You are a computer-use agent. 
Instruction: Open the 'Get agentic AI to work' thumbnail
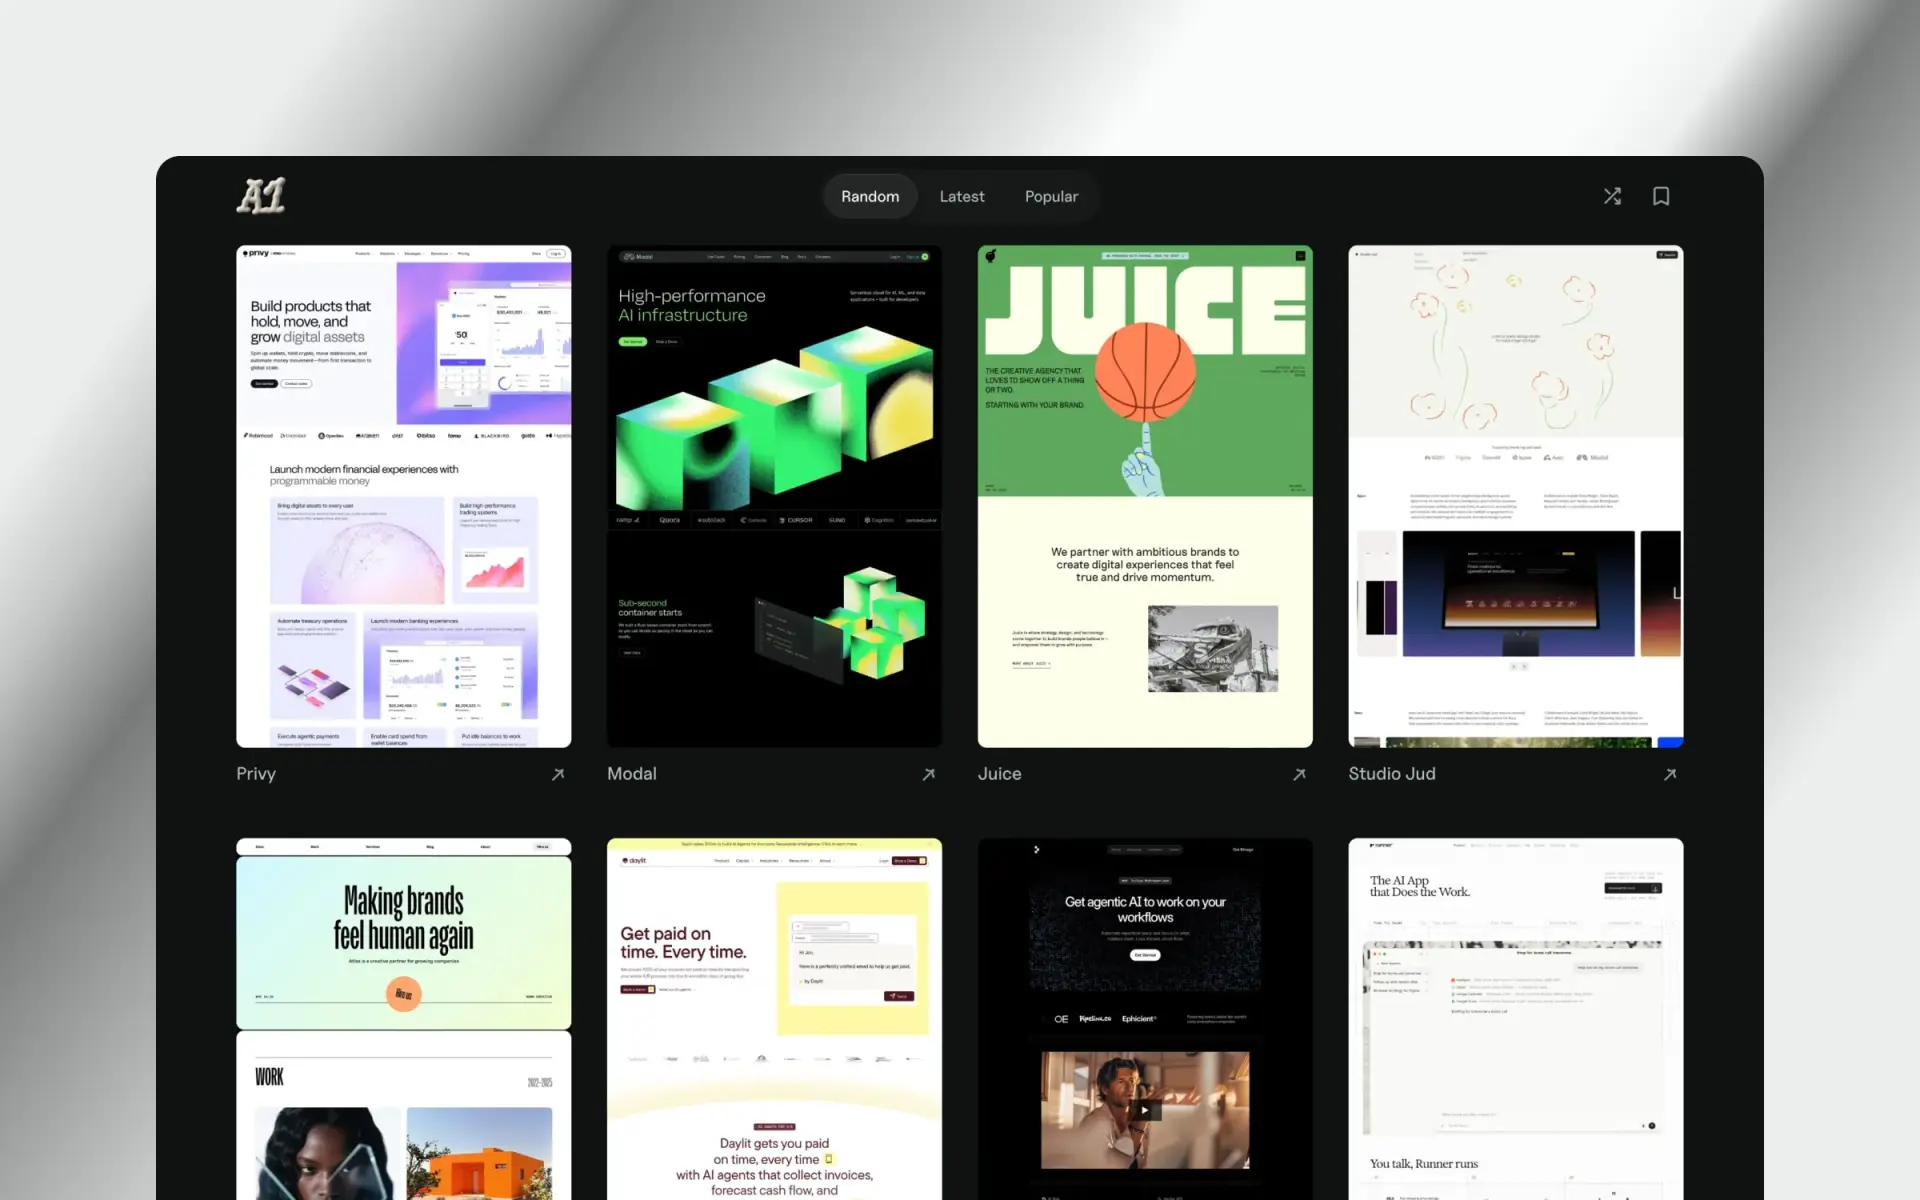[x=1145, y=1019]
